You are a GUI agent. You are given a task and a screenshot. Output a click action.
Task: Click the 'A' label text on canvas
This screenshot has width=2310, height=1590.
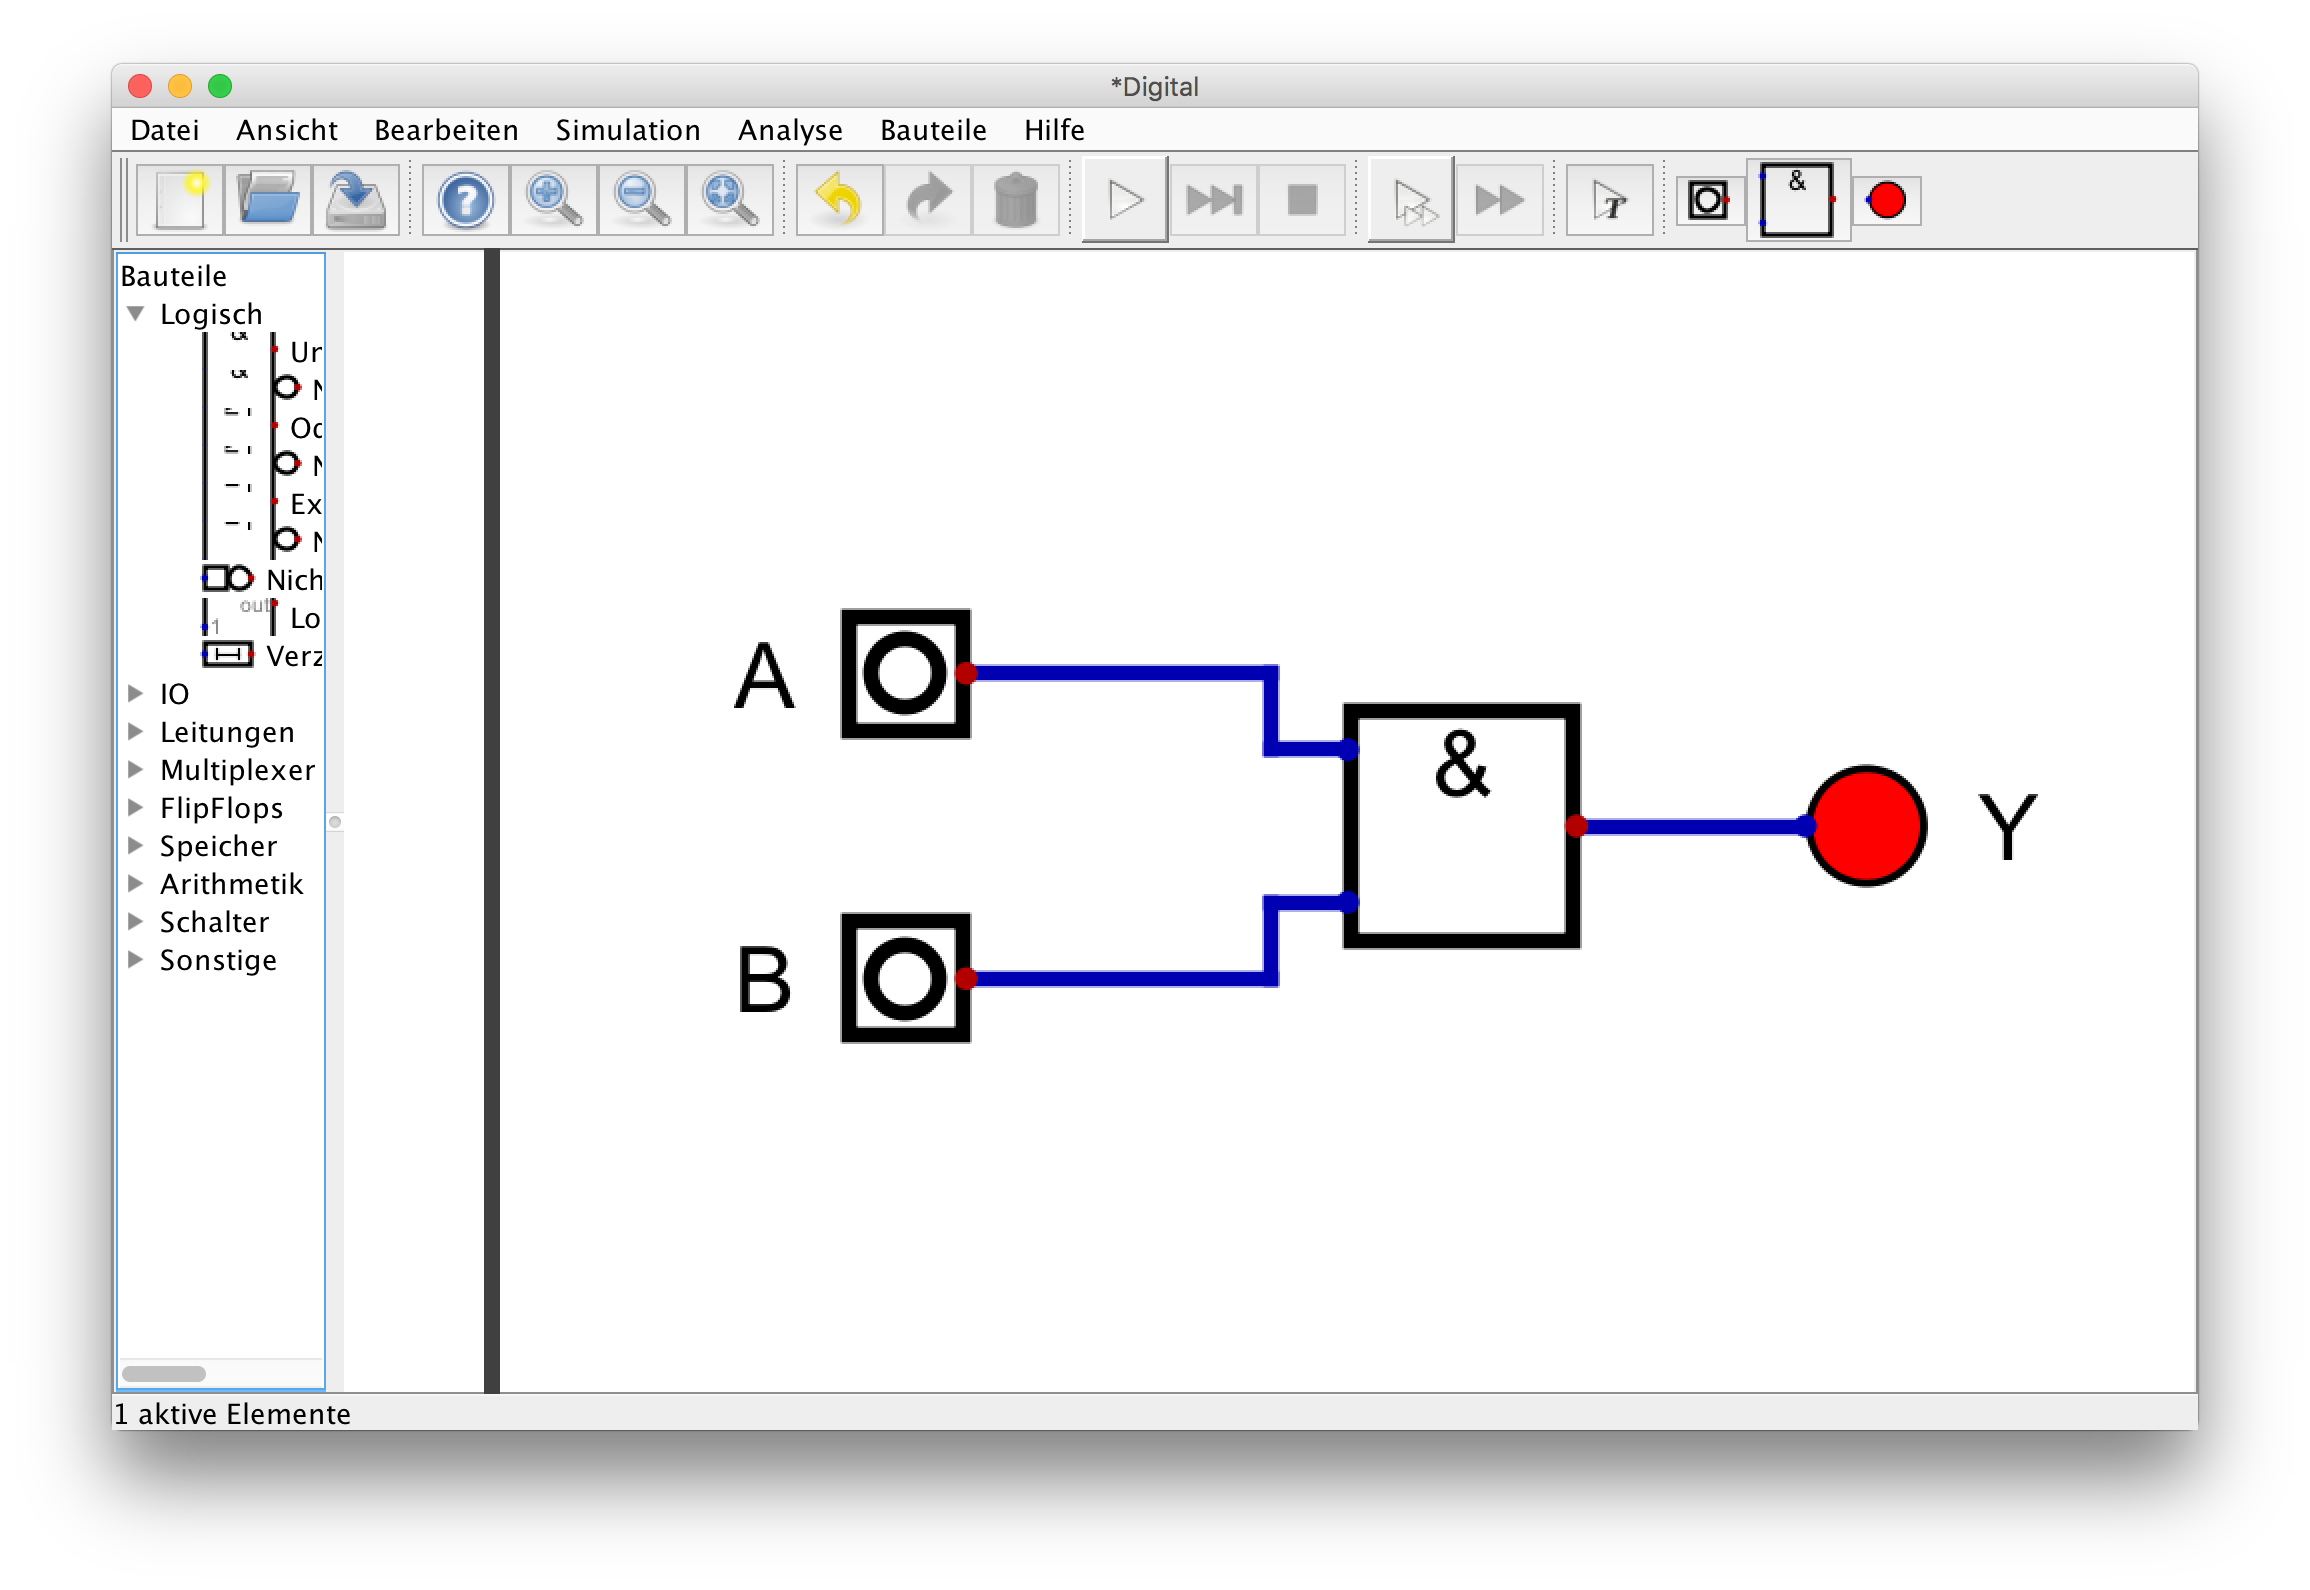[x=765, y=676]
